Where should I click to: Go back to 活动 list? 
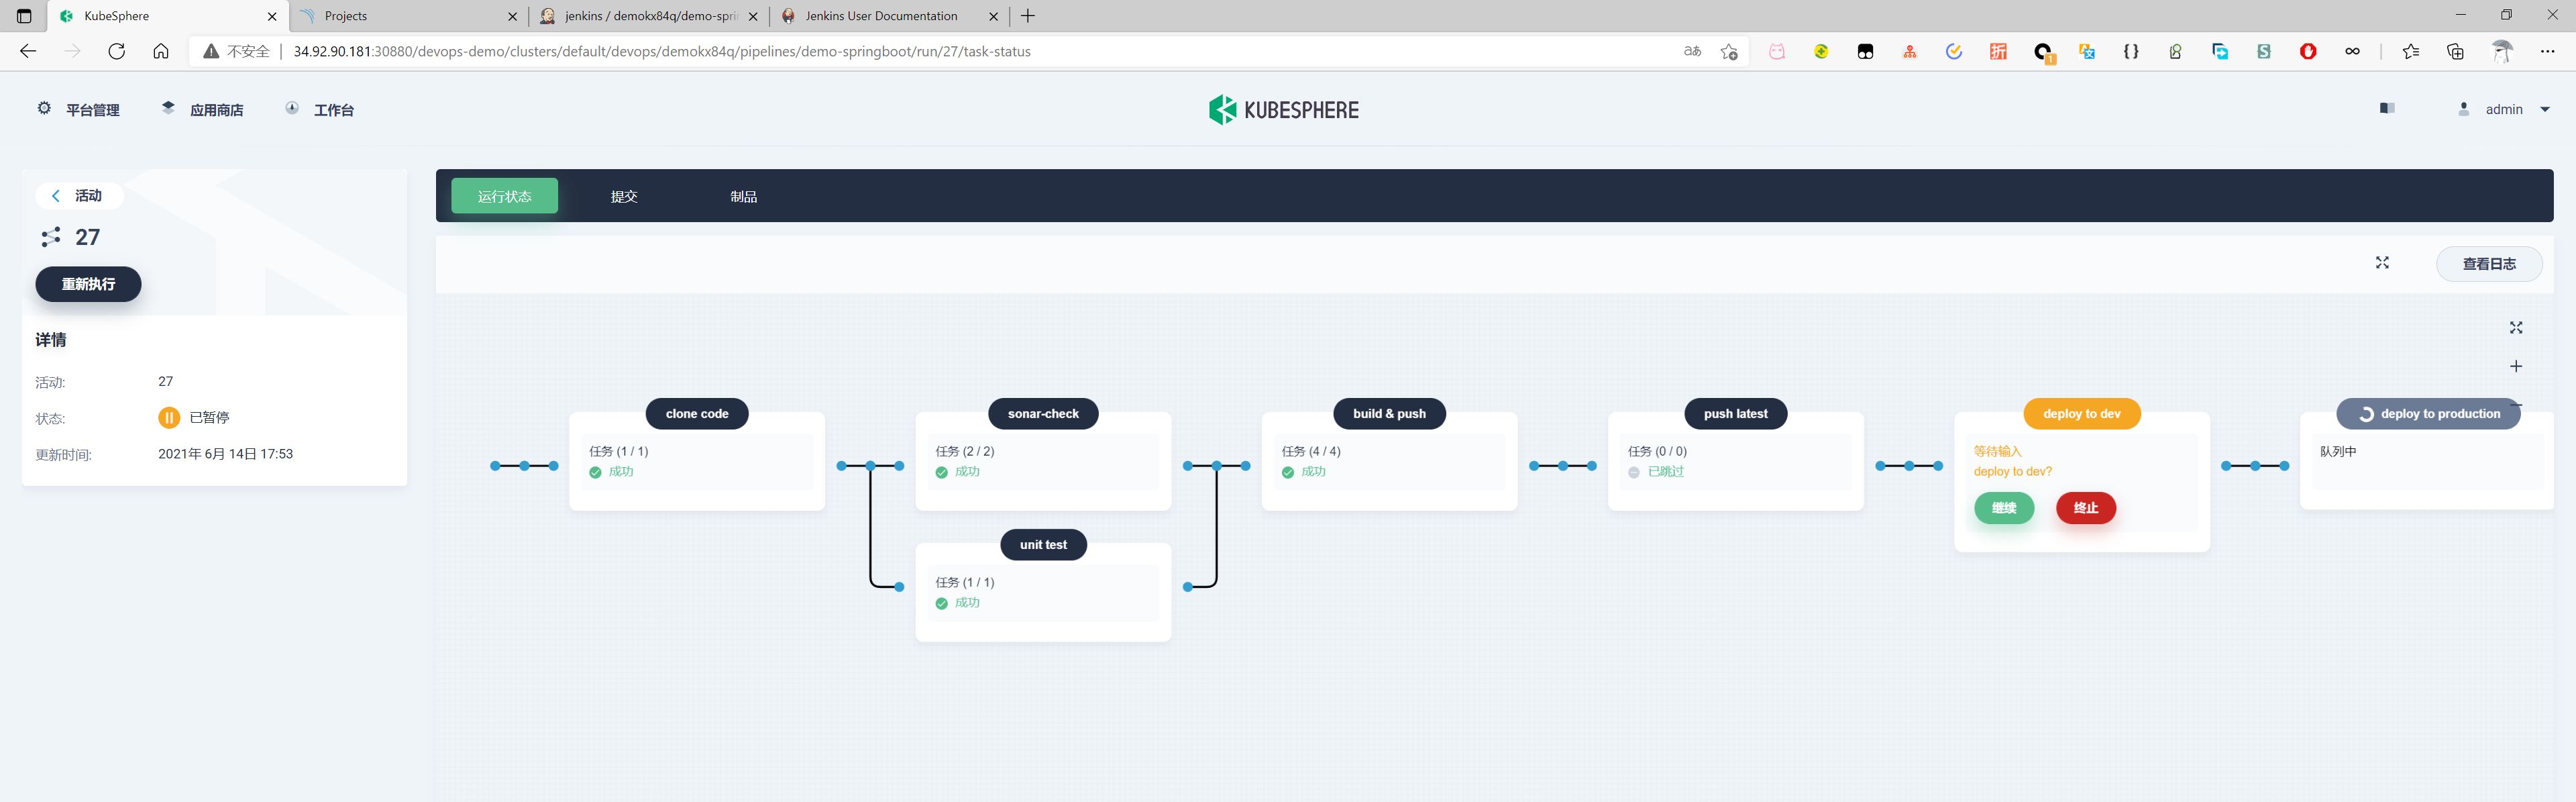click(x=78, y=196)
